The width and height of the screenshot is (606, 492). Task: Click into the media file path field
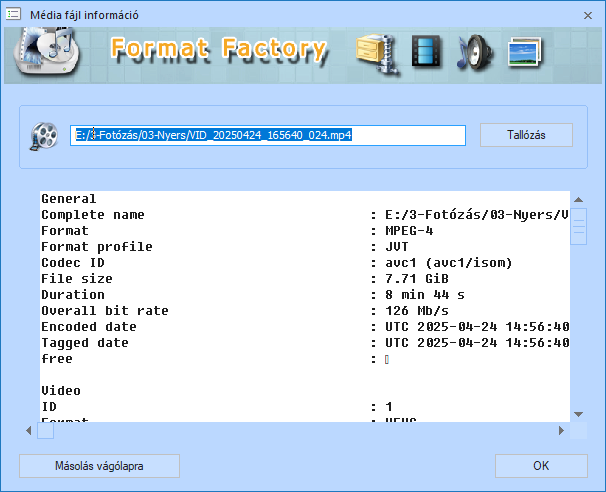(x=268, y=135)
